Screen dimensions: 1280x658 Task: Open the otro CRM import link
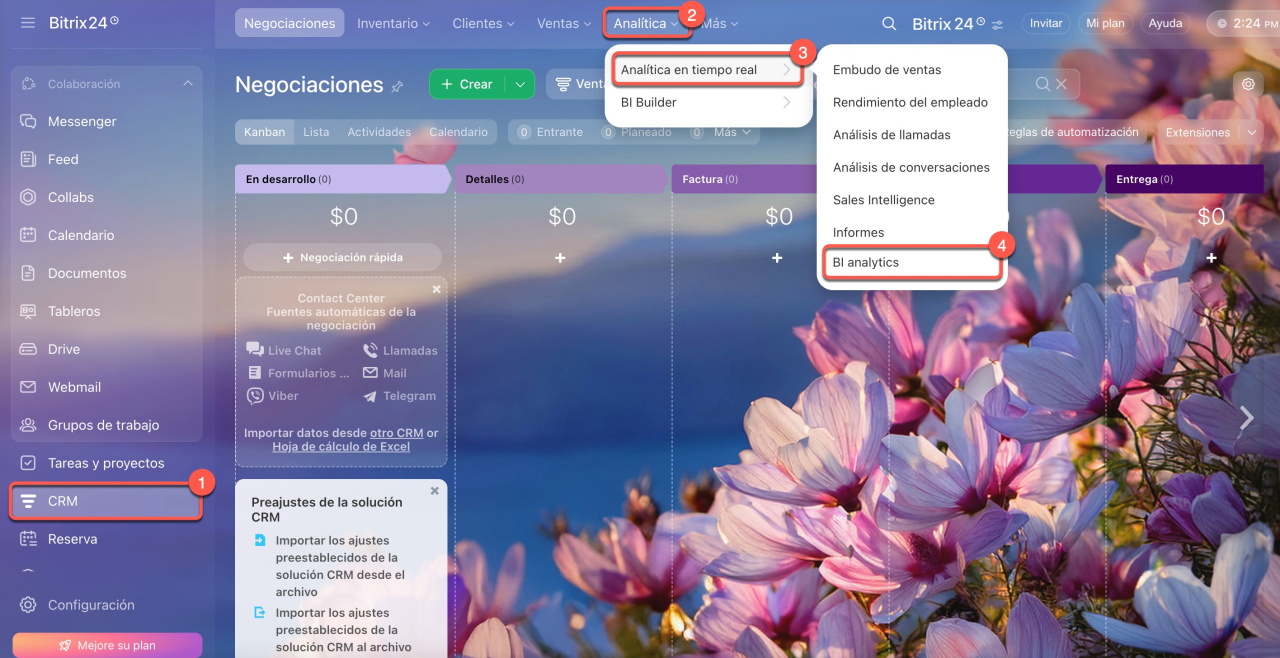click(396, 433)
